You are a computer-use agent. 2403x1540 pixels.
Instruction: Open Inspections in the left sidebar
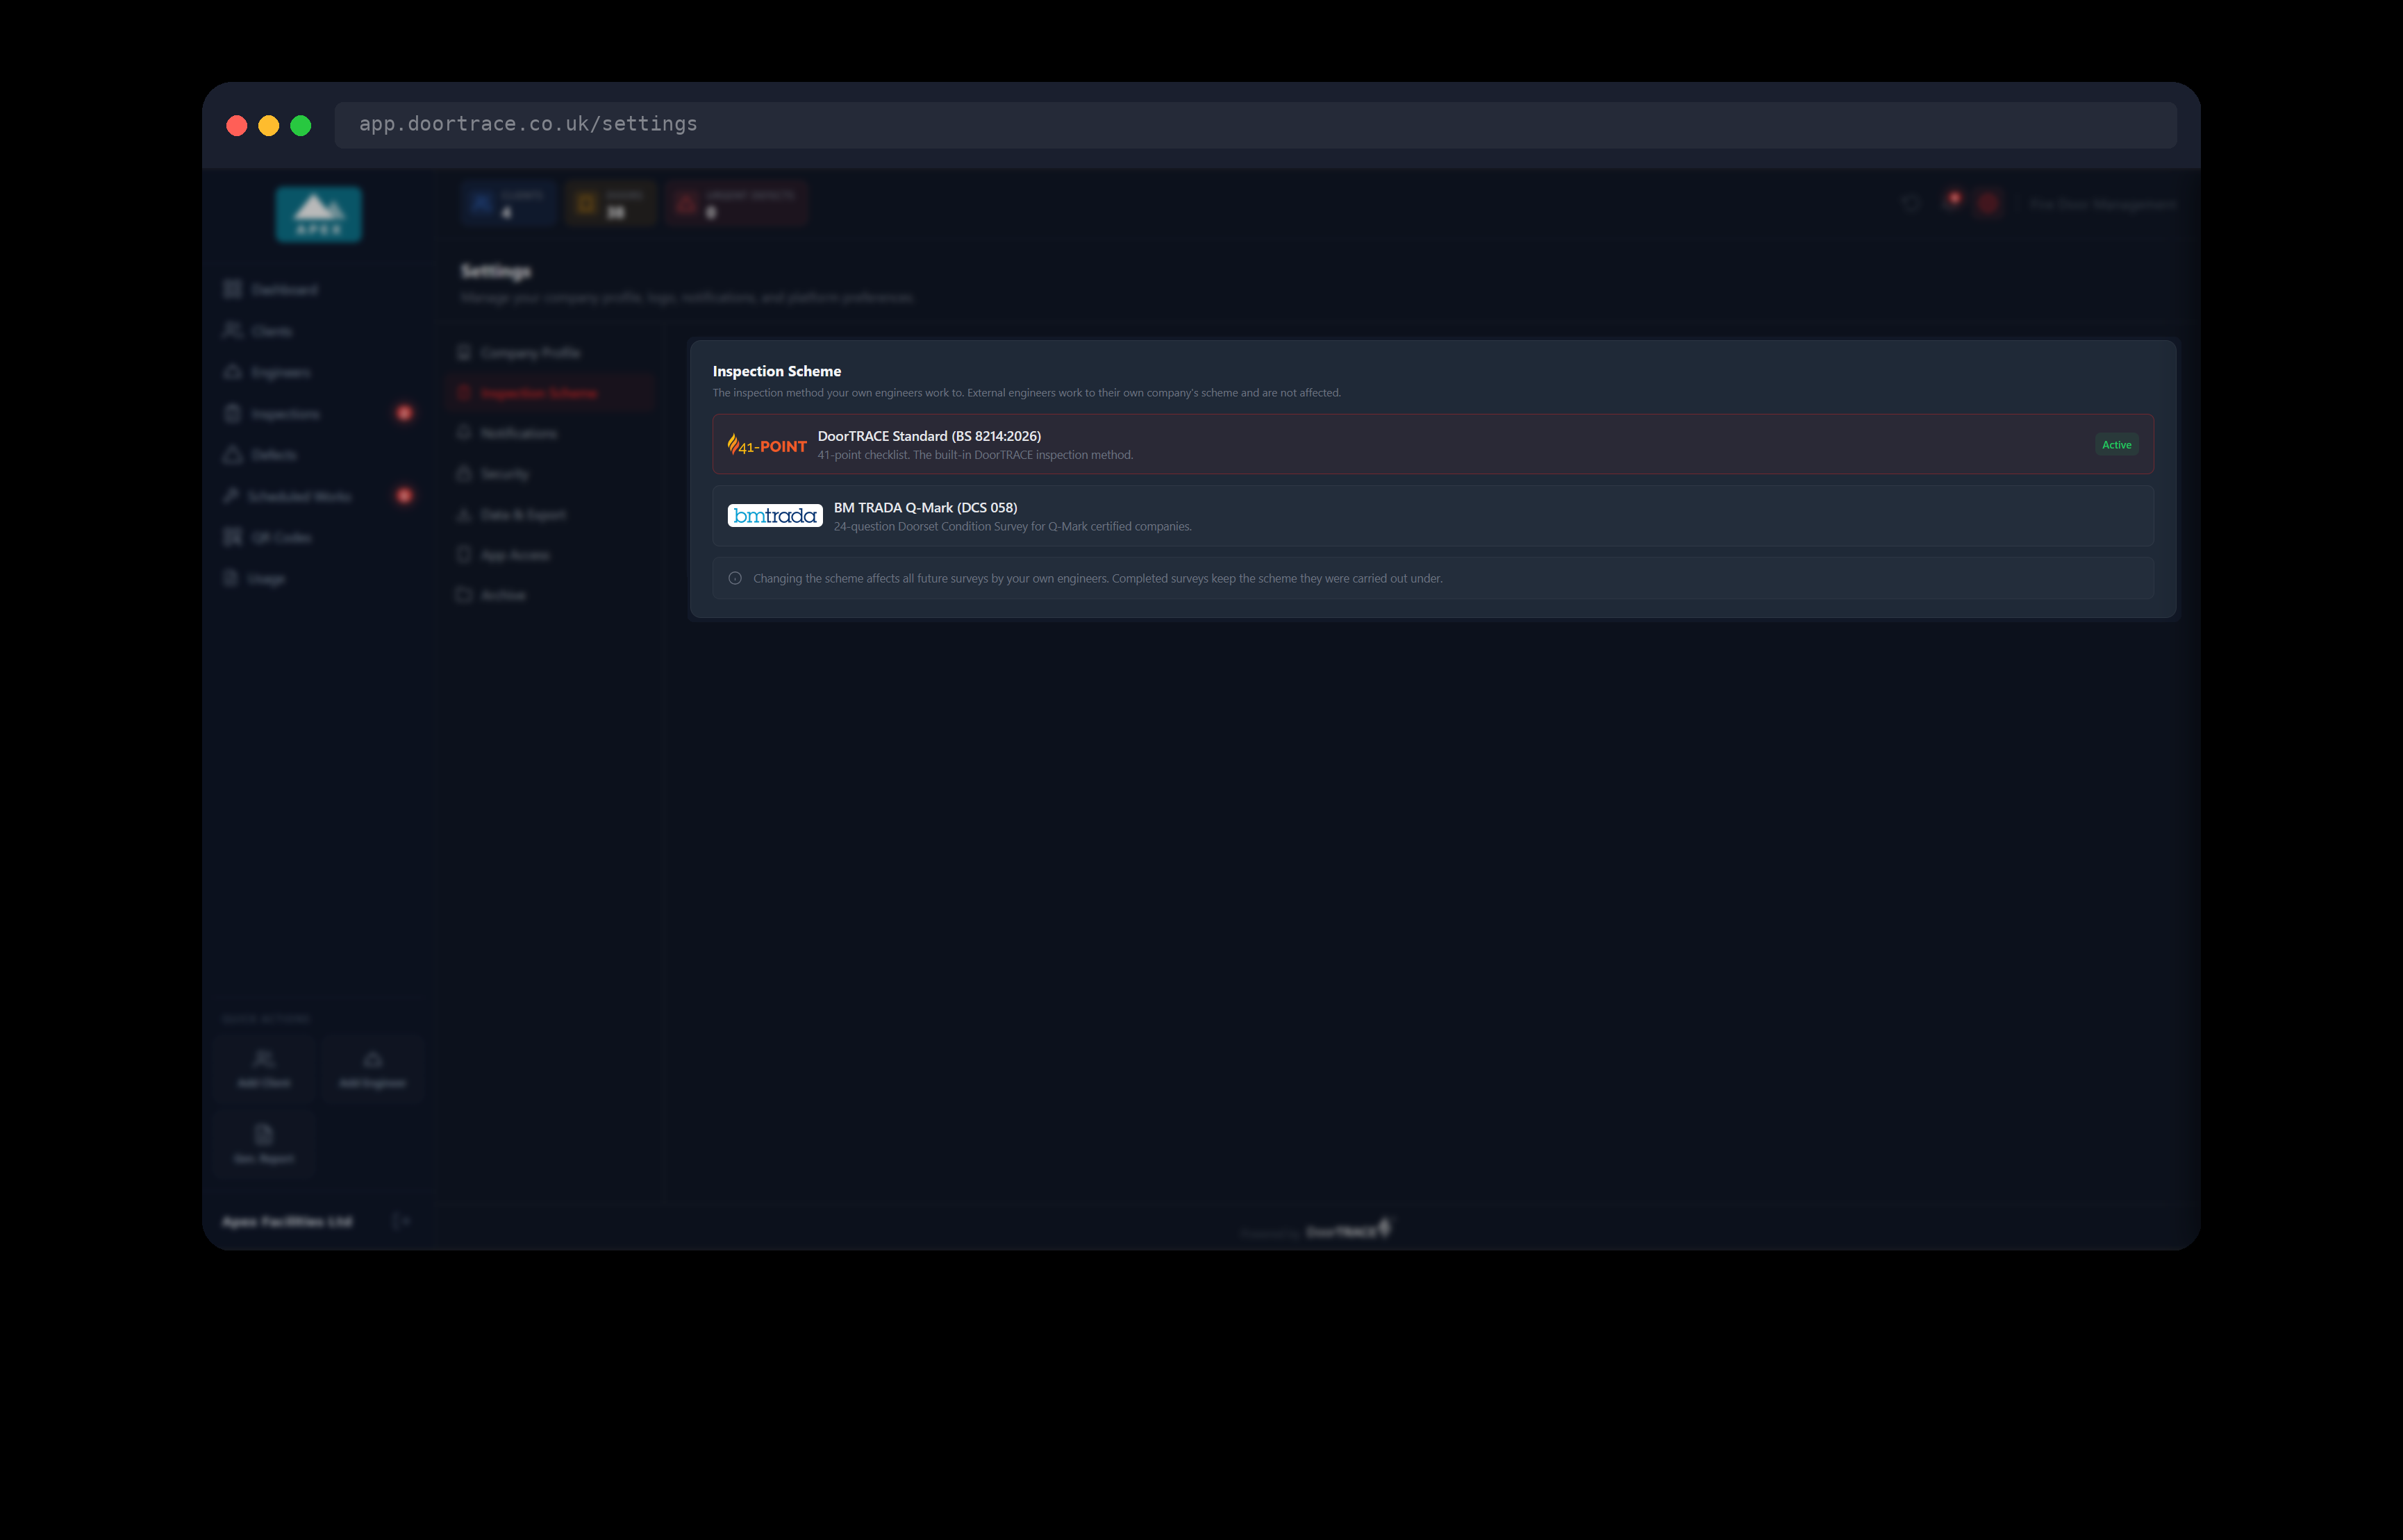pyautogui.click(x=318, y=414)
